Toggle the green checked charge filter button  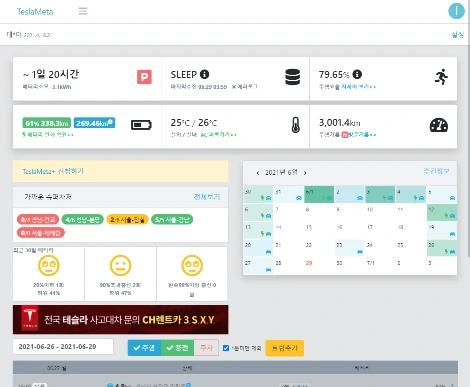pyautogui.click(x=177, y=348)
